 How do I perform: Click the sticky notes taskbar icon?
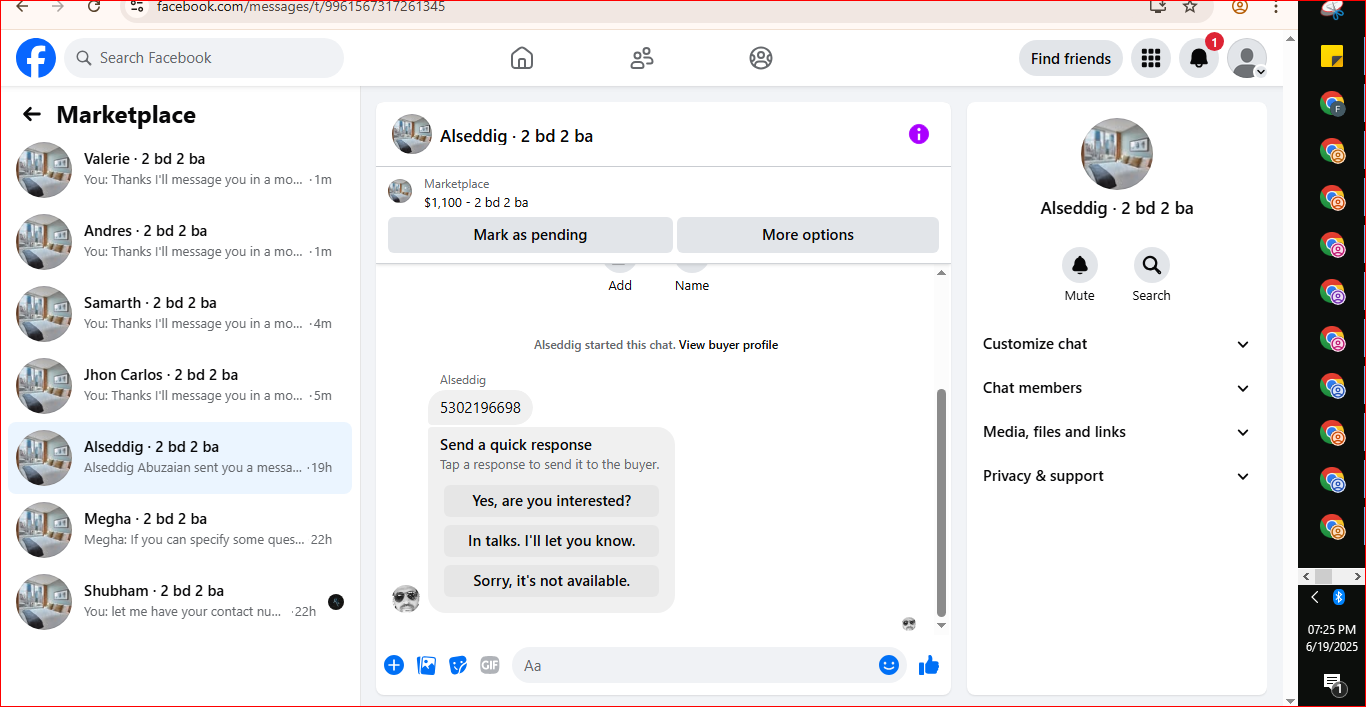[x=1332, y=56]
